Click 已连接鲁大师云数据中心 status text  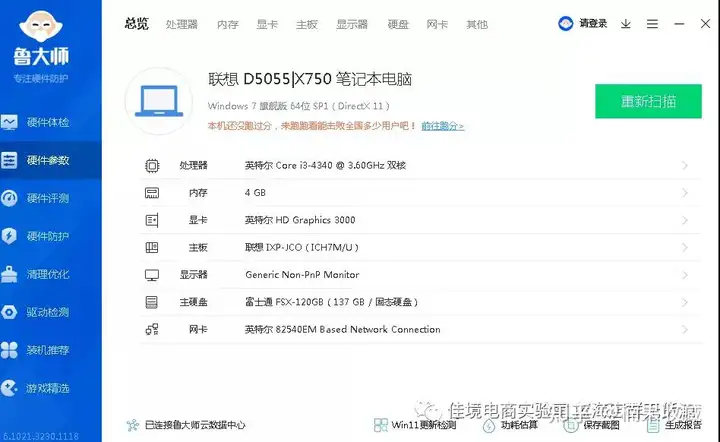195,425
